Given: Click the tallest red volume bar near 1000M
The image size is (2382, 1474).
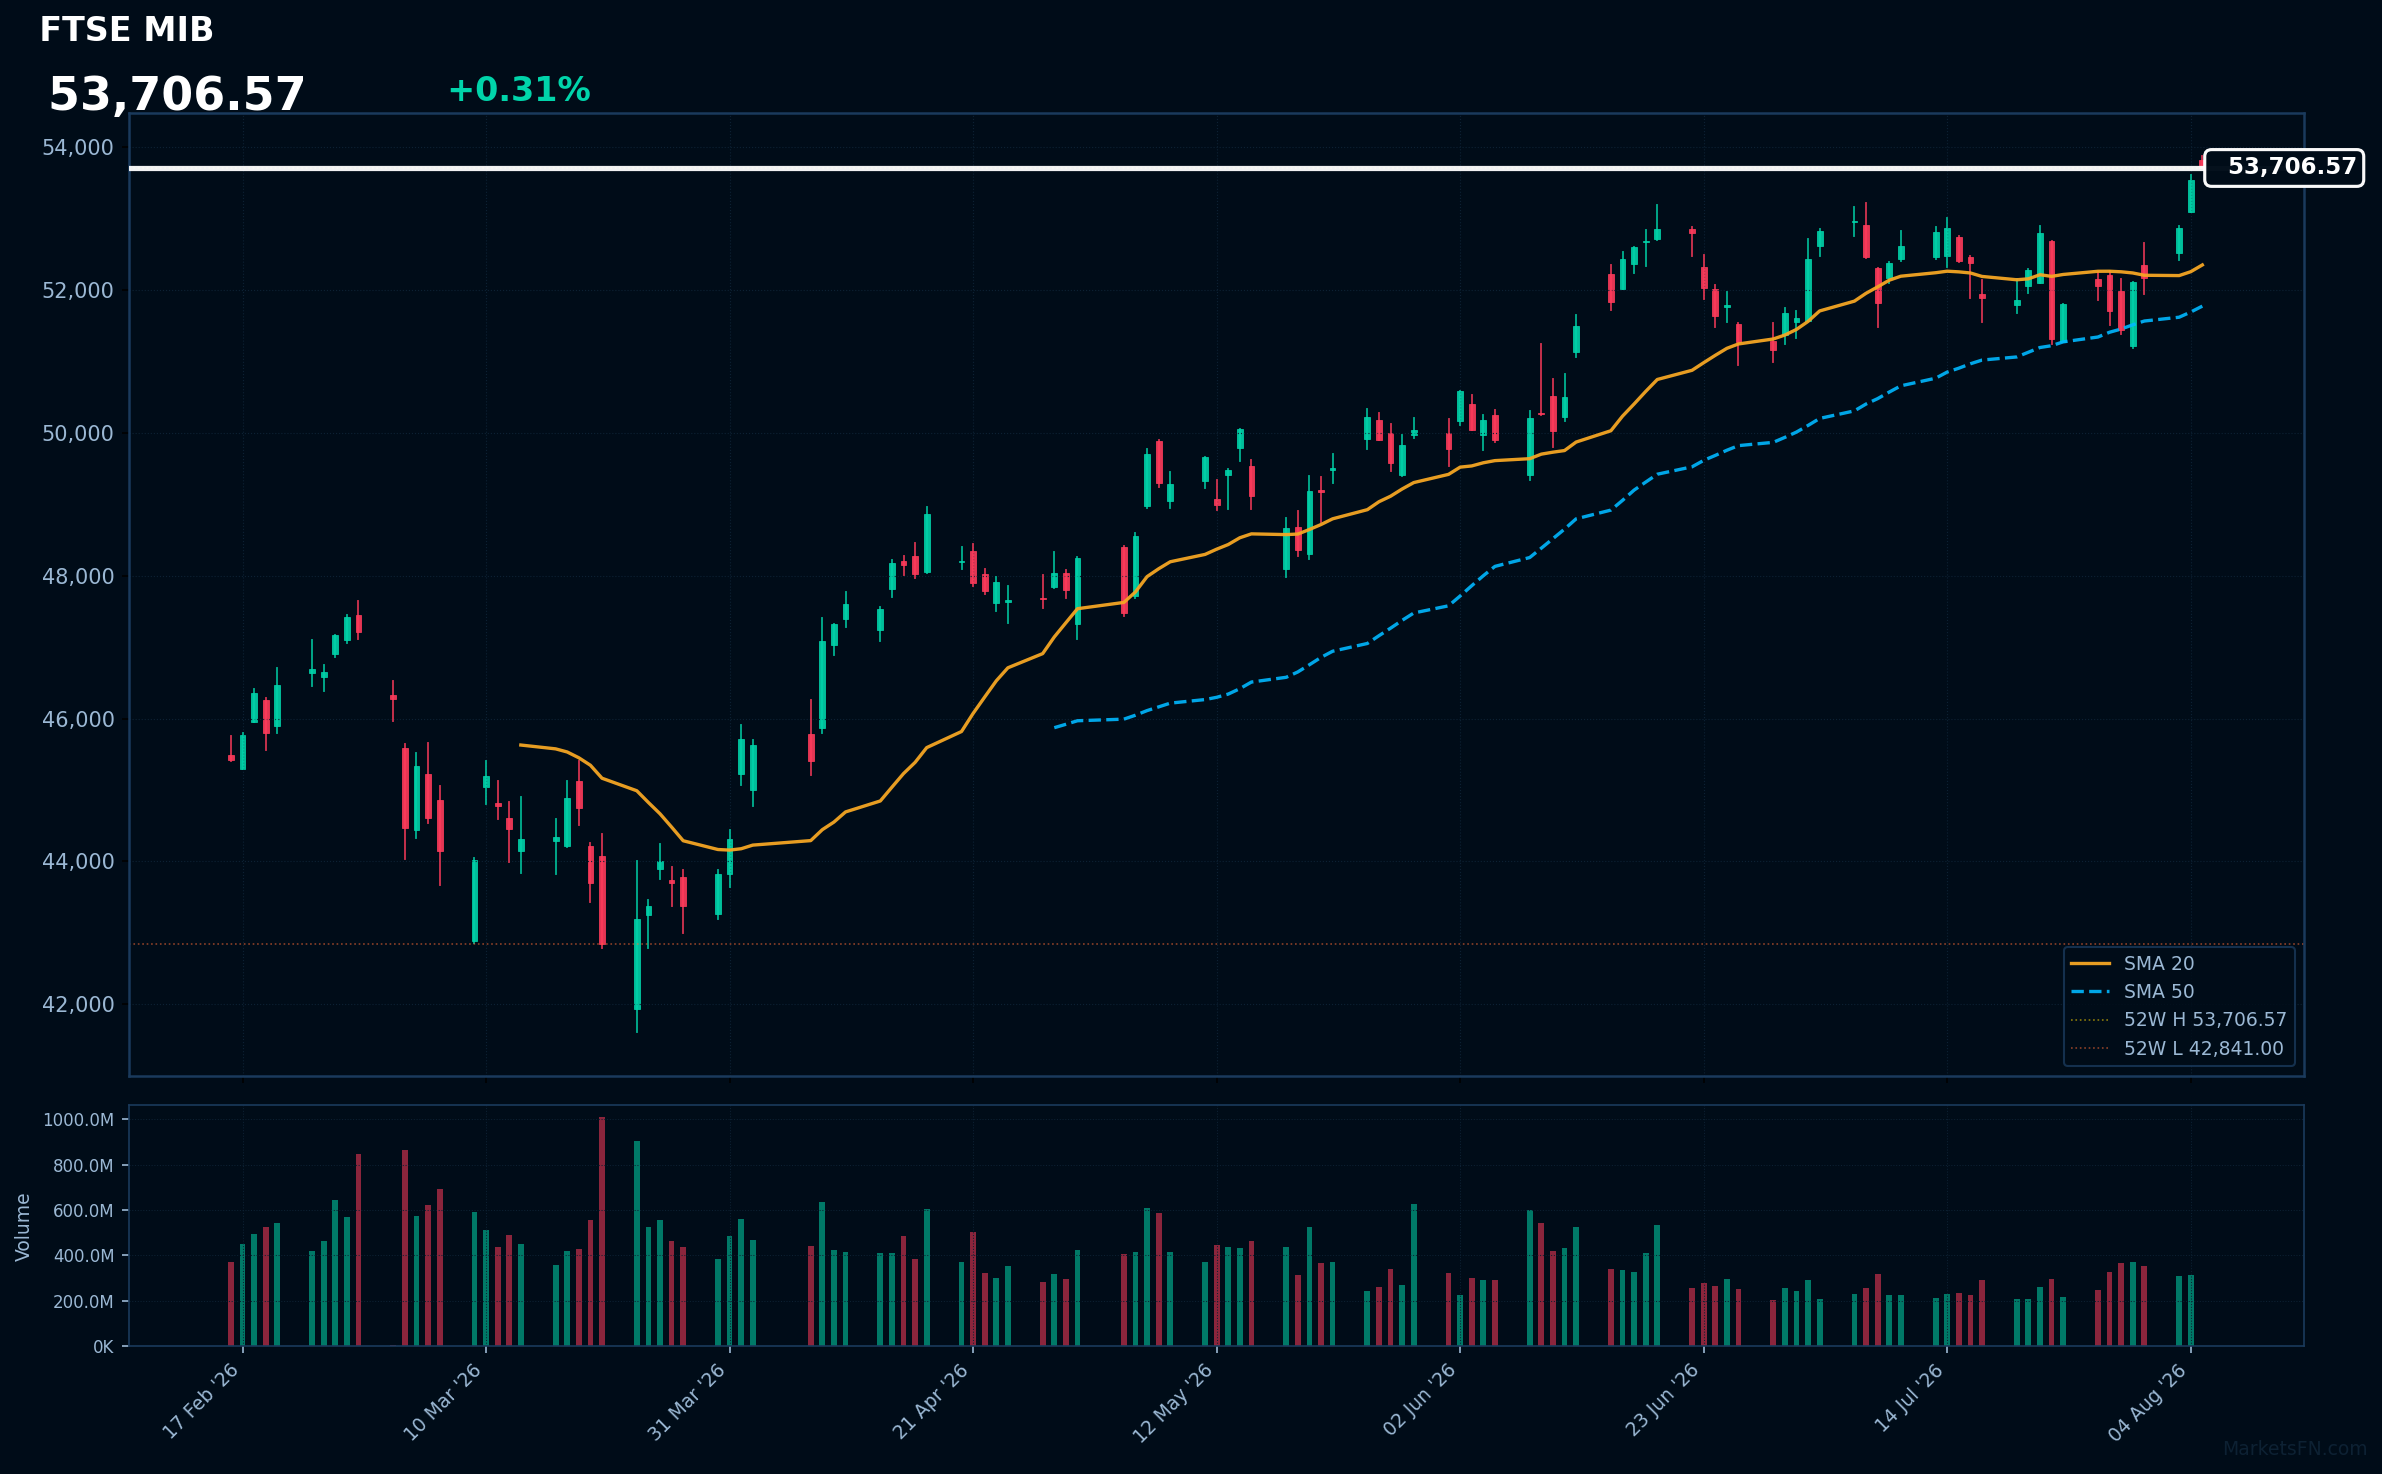Looking at the screenshot, I should pyautogui.click(x=602, y=1232).
